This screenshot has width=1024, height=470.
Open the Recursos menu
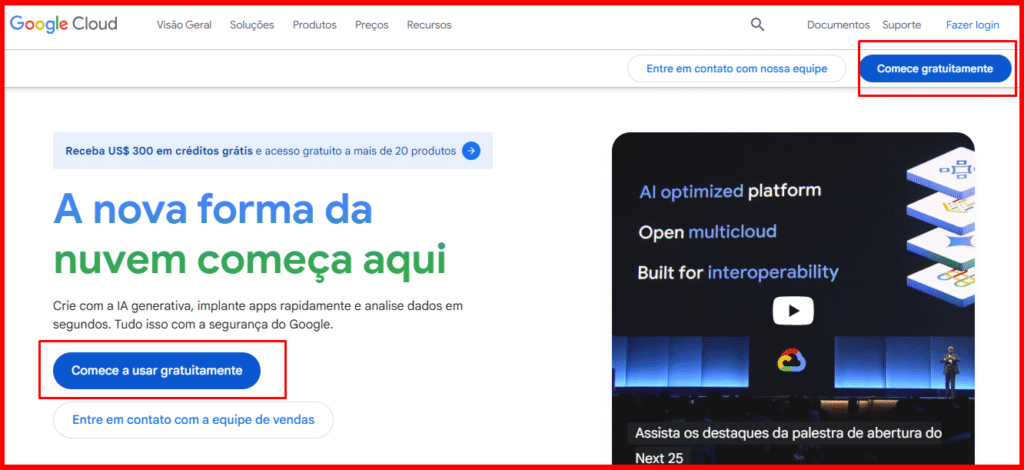429,25
